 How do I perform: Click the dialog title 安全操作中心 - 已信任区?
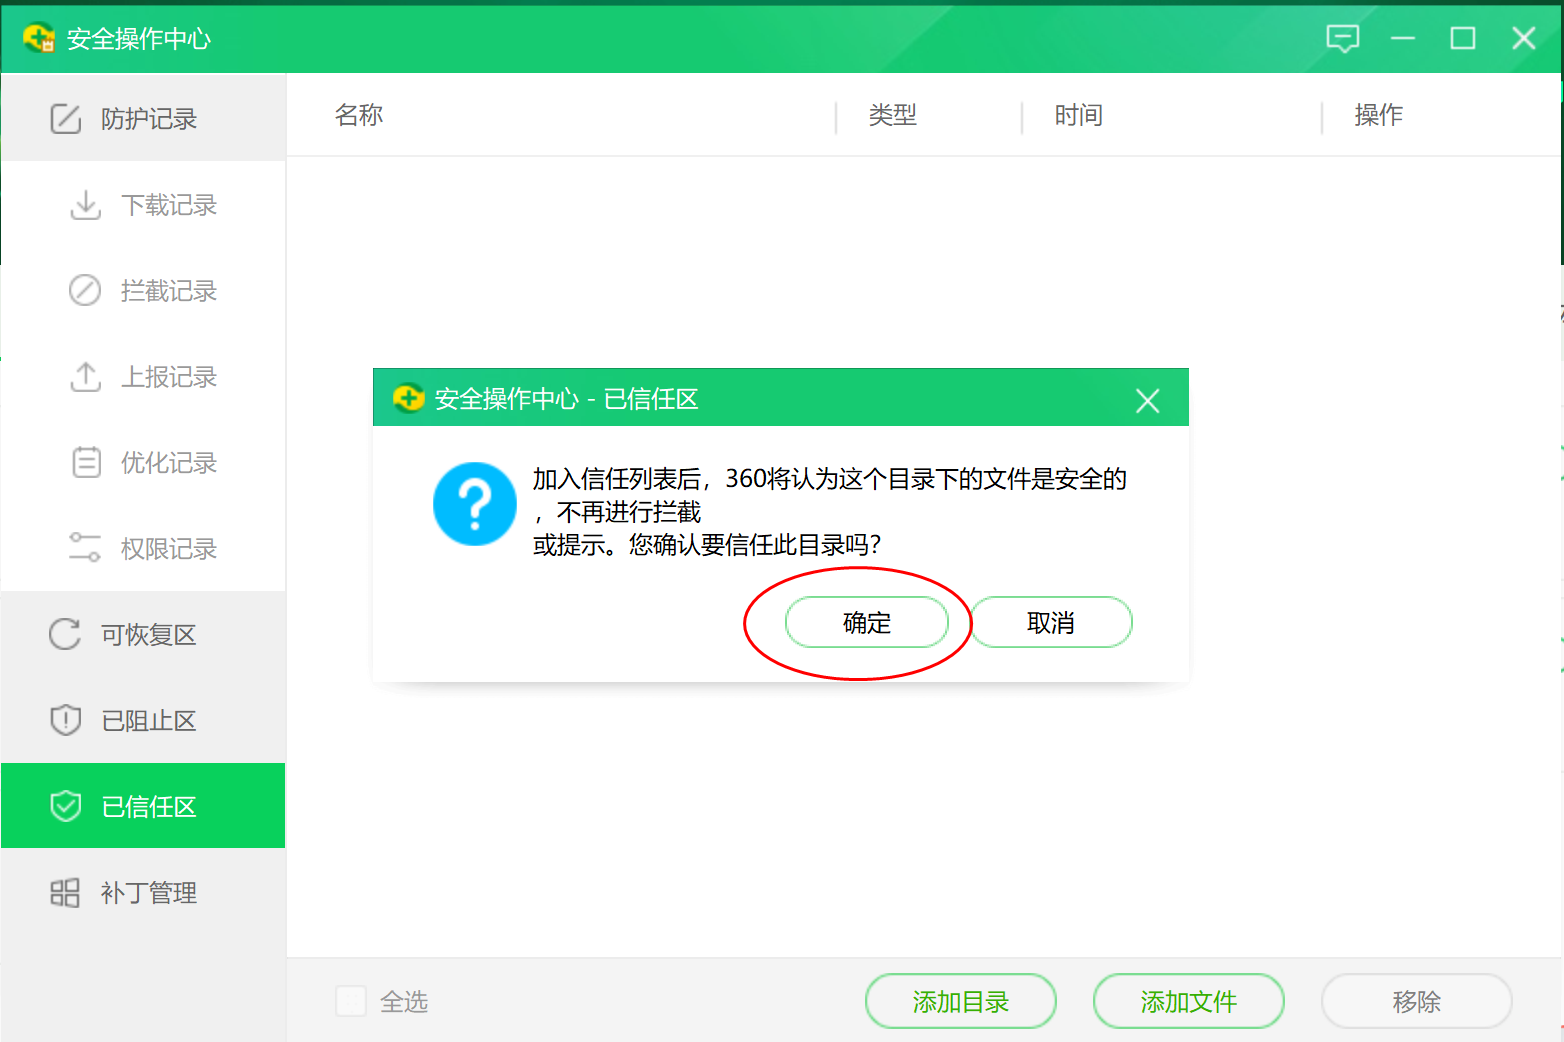click(566, 399)
